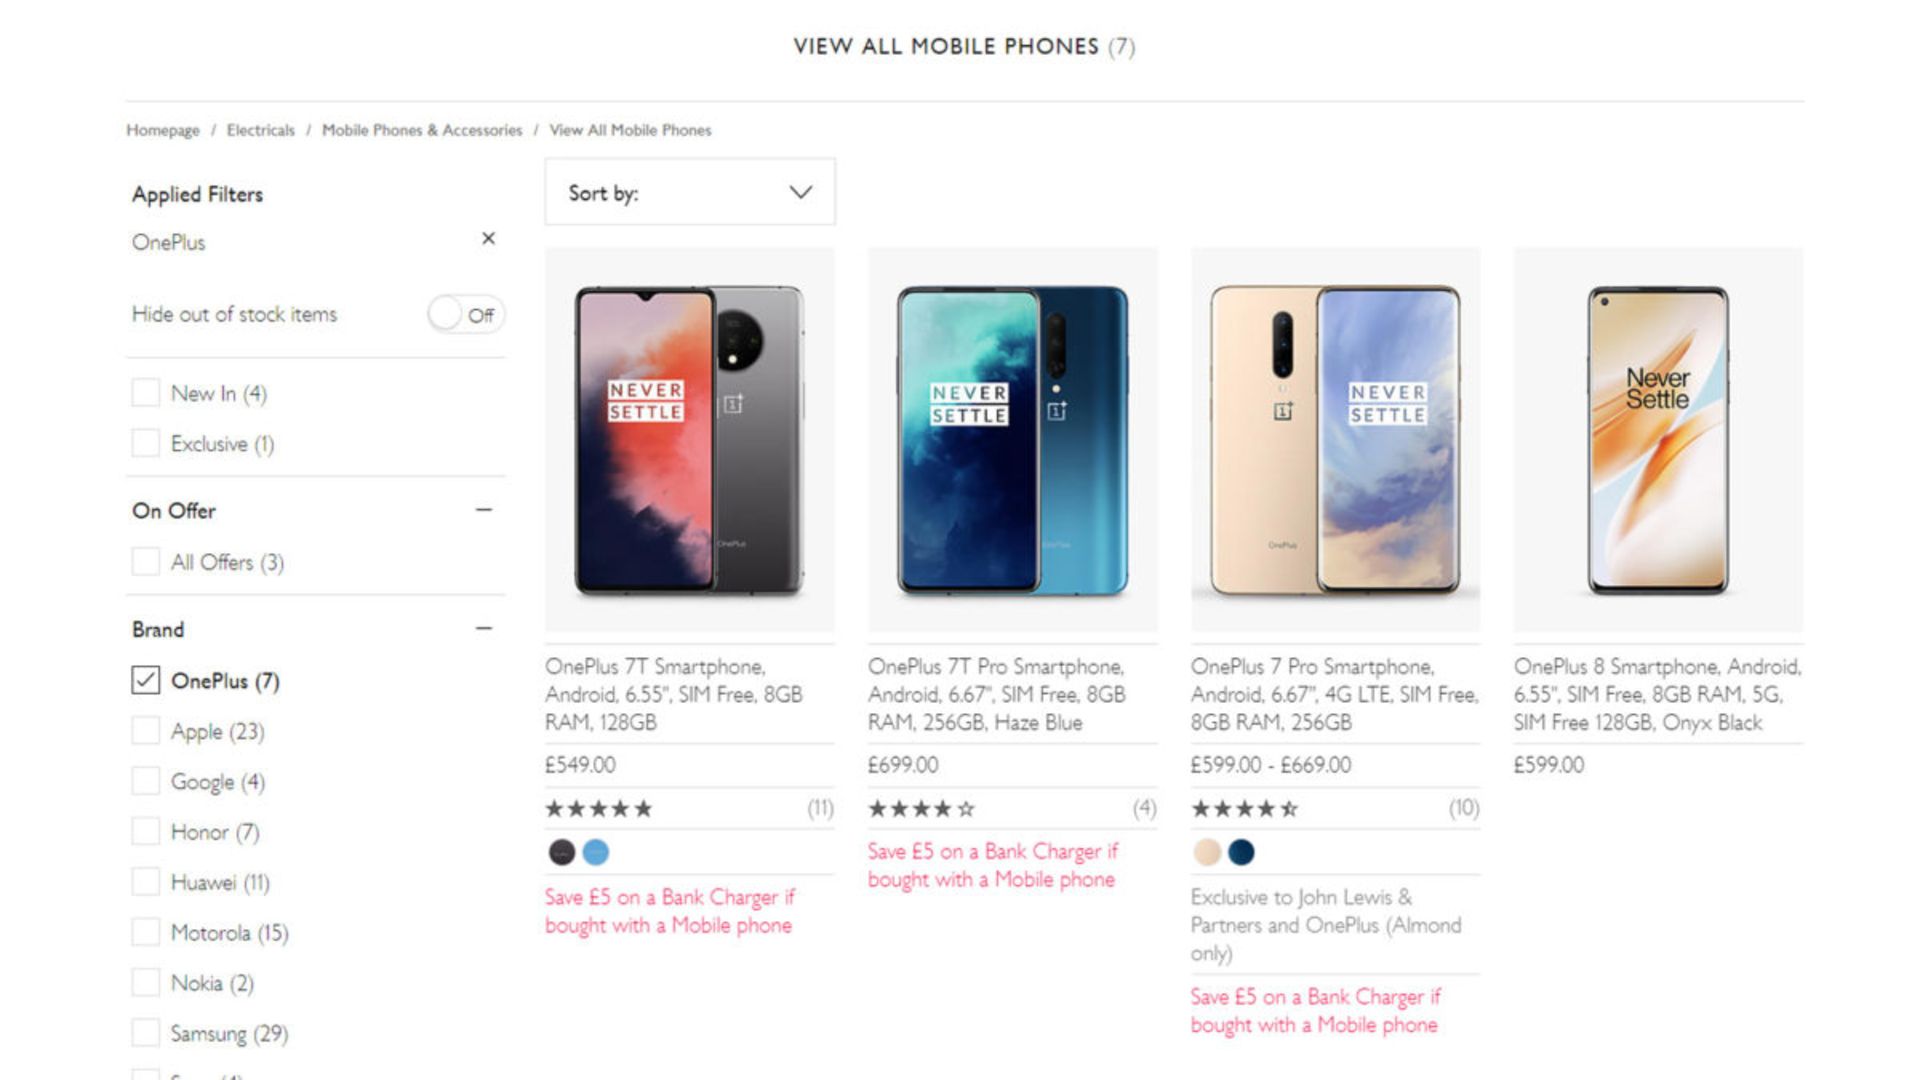Go to the Electricals breadcrumb
This screenshot has height=1080, width=1920.
[260, 130]
